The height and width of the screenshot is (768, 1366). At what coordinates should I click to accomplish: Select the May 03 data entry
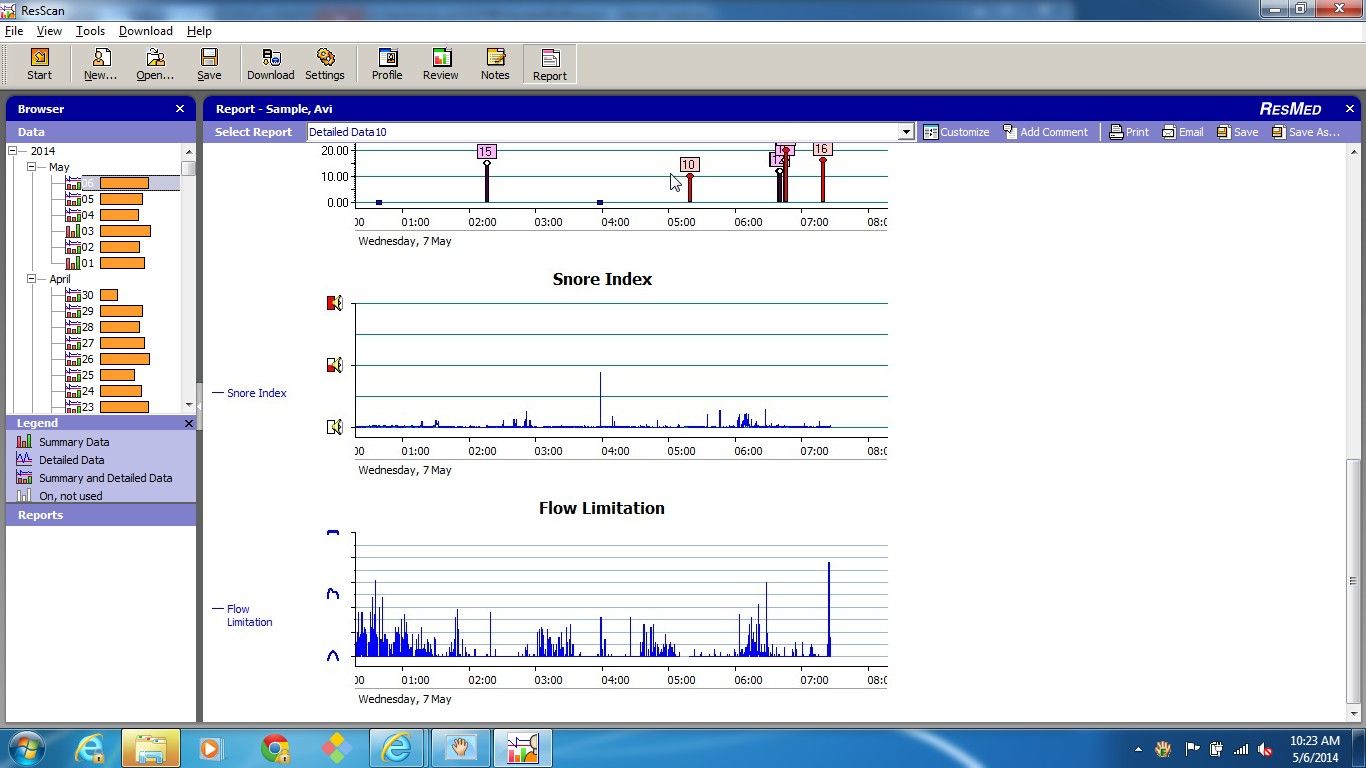88,231
